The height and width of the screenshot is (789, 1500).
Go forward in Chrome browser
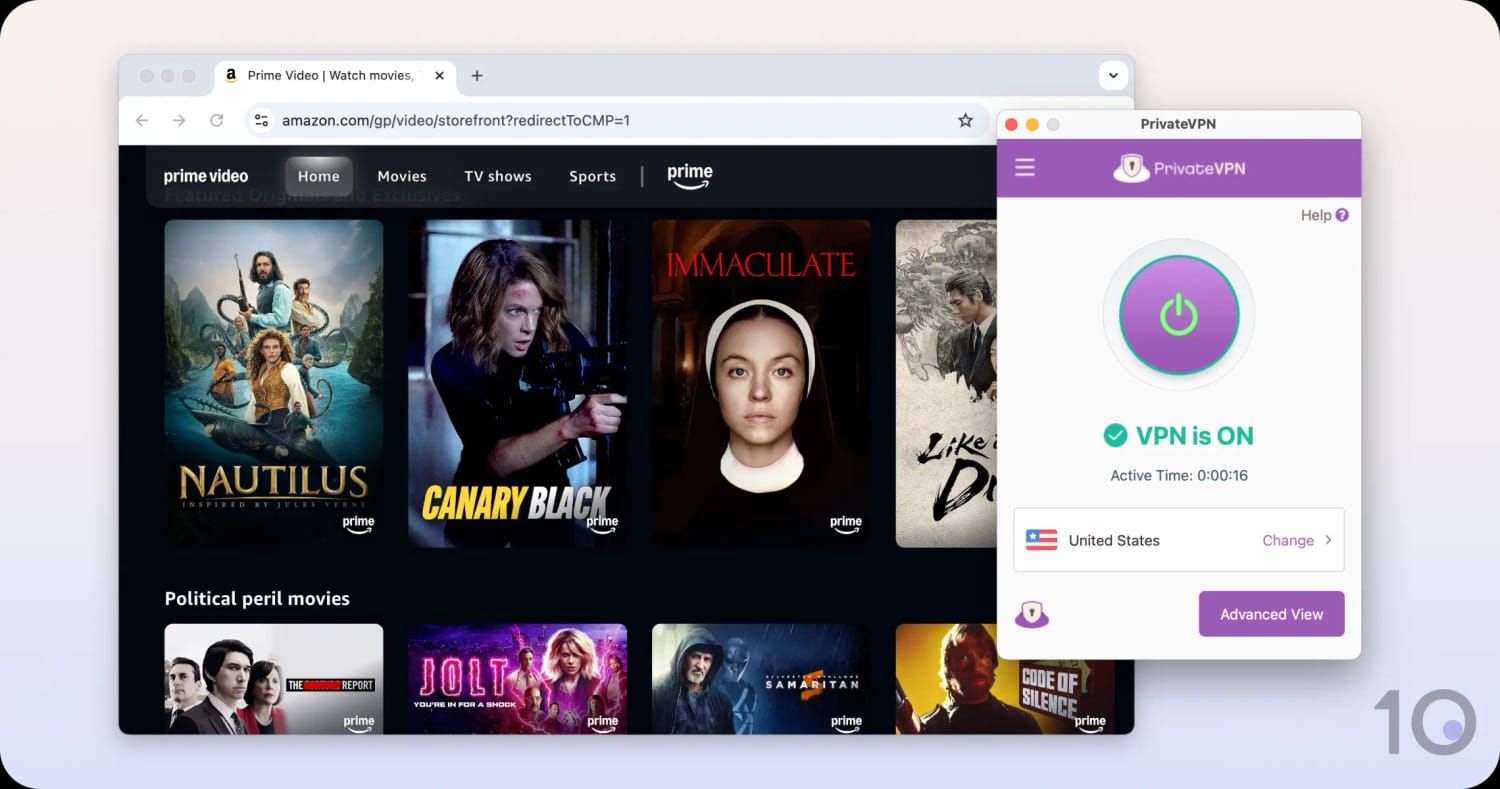(x=179, y=120)
